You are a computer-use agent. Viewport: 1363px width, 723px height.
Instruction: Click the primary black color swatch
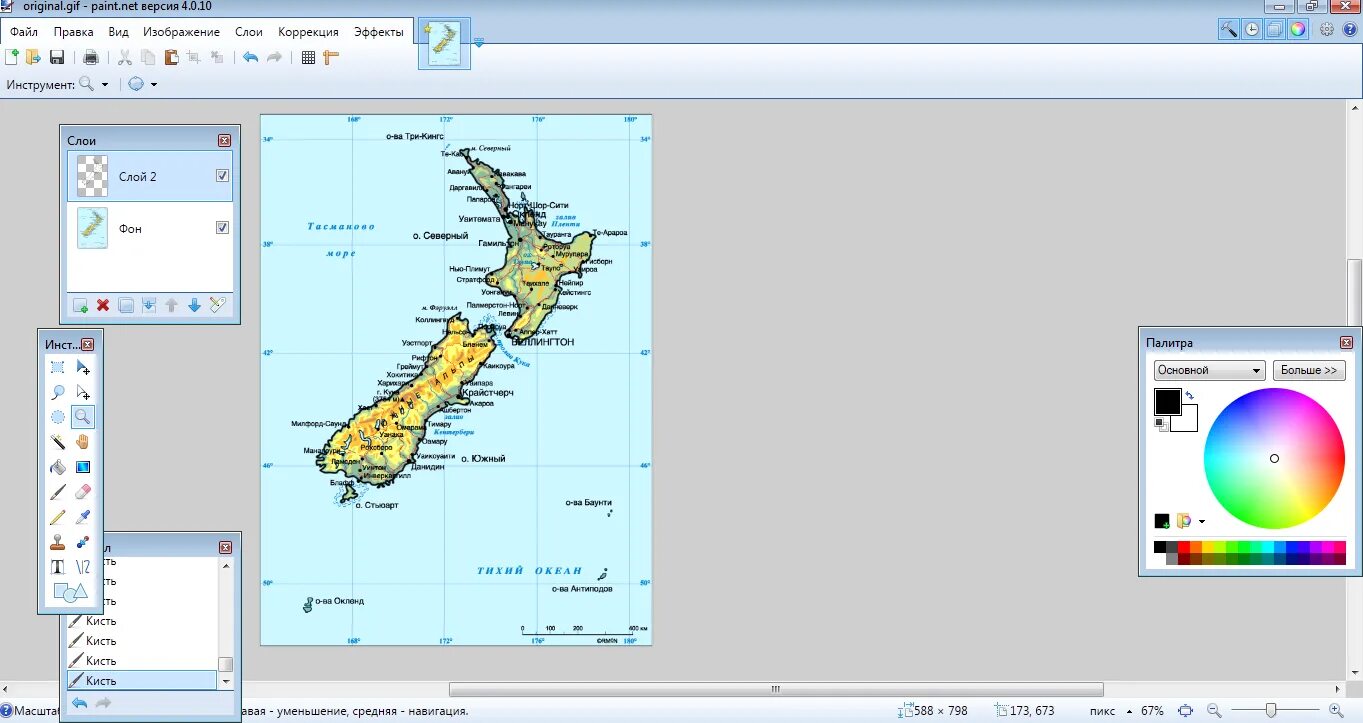pos(1168,402)
